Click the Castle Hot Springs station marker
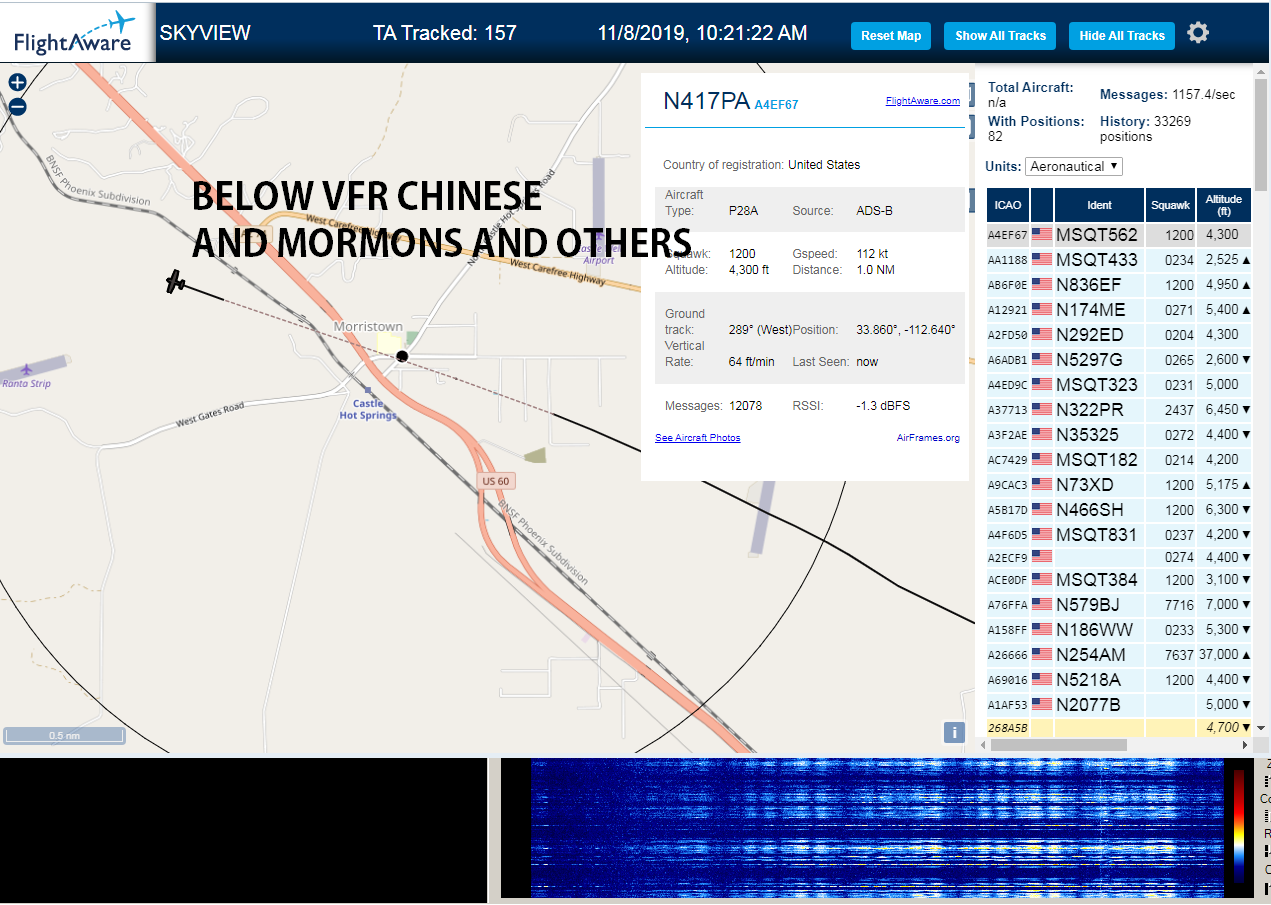This screenshot has width=1271, height=905. tap(368, 390)
